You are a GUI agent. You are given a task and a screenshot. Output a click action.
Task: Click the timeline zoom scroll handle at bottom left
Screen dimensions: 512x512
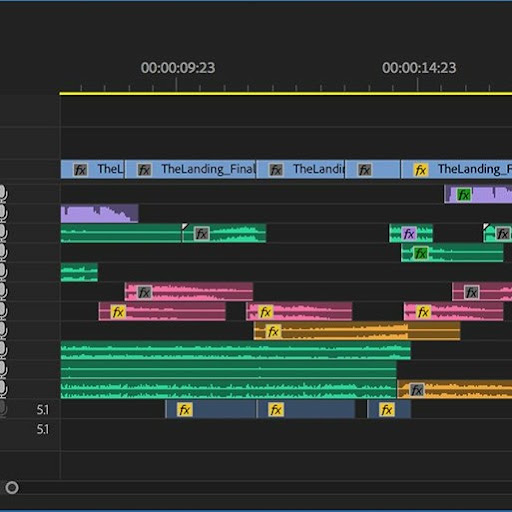tap(12, 488)
